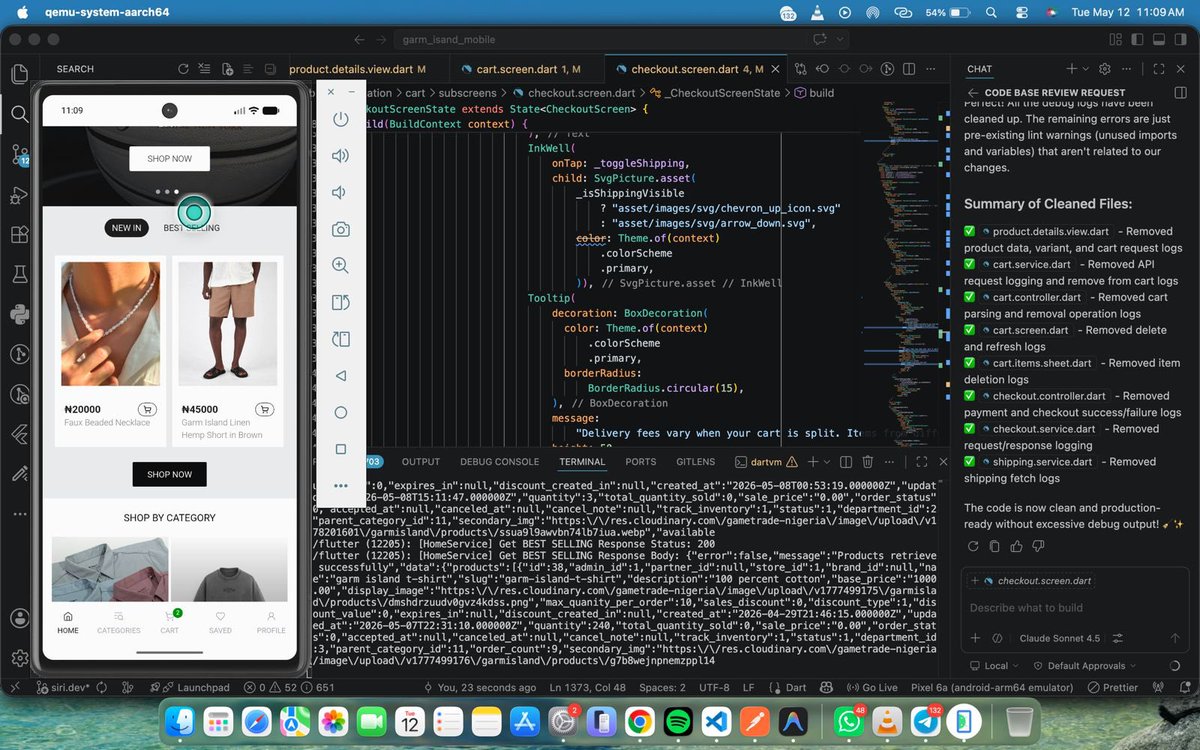Viewport: 1200px width, 750px height.
Task: Select BEST SELLING filter in app
Action: 192,228
